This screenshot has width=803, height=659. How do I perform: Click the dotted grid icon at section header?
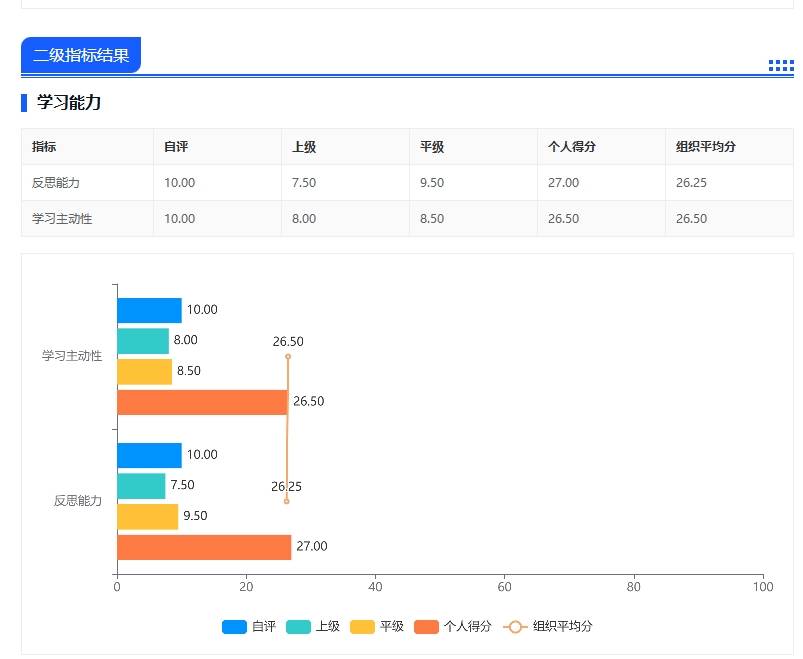[x=780, y=66]
